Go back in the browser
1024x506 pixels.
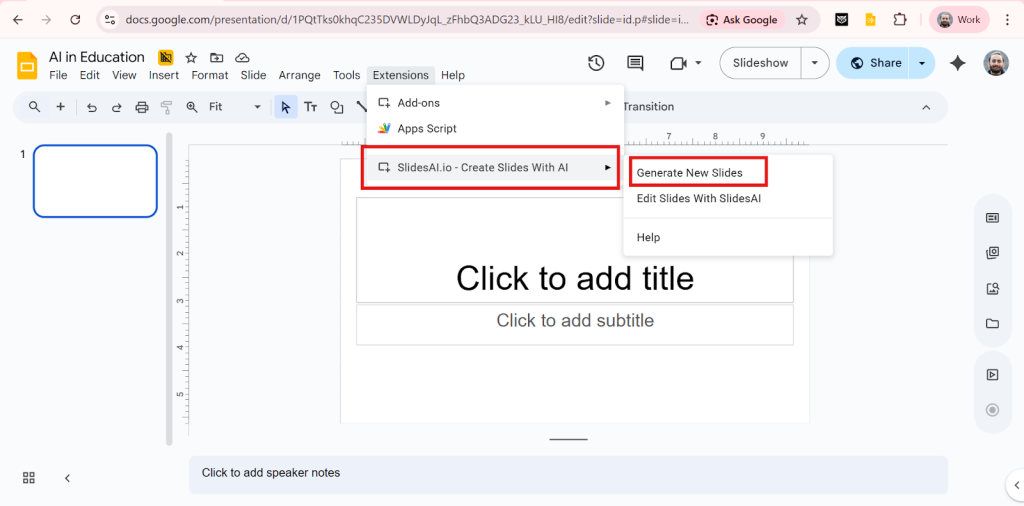pyautogui.click(x=18, y=20)
